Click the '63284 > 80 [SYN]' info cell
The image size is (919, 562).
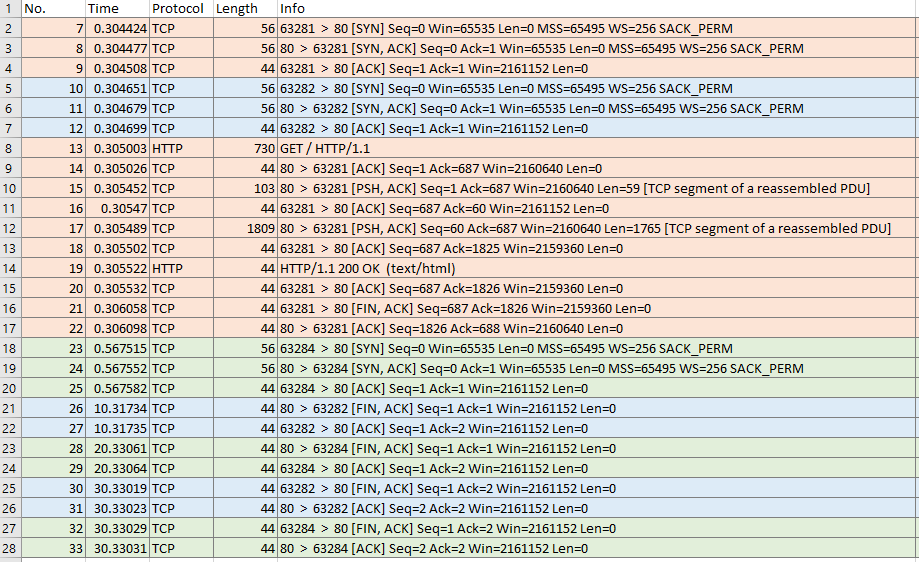tap(598, 349)
